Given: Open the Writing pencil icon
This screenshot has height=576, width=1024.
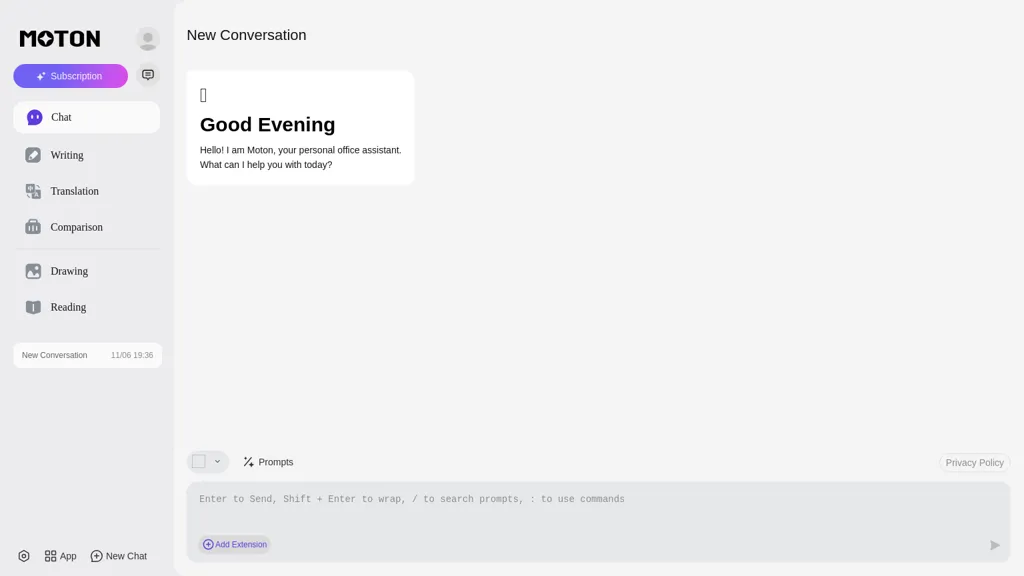Looking at the screenshot, I should point(33,155).
